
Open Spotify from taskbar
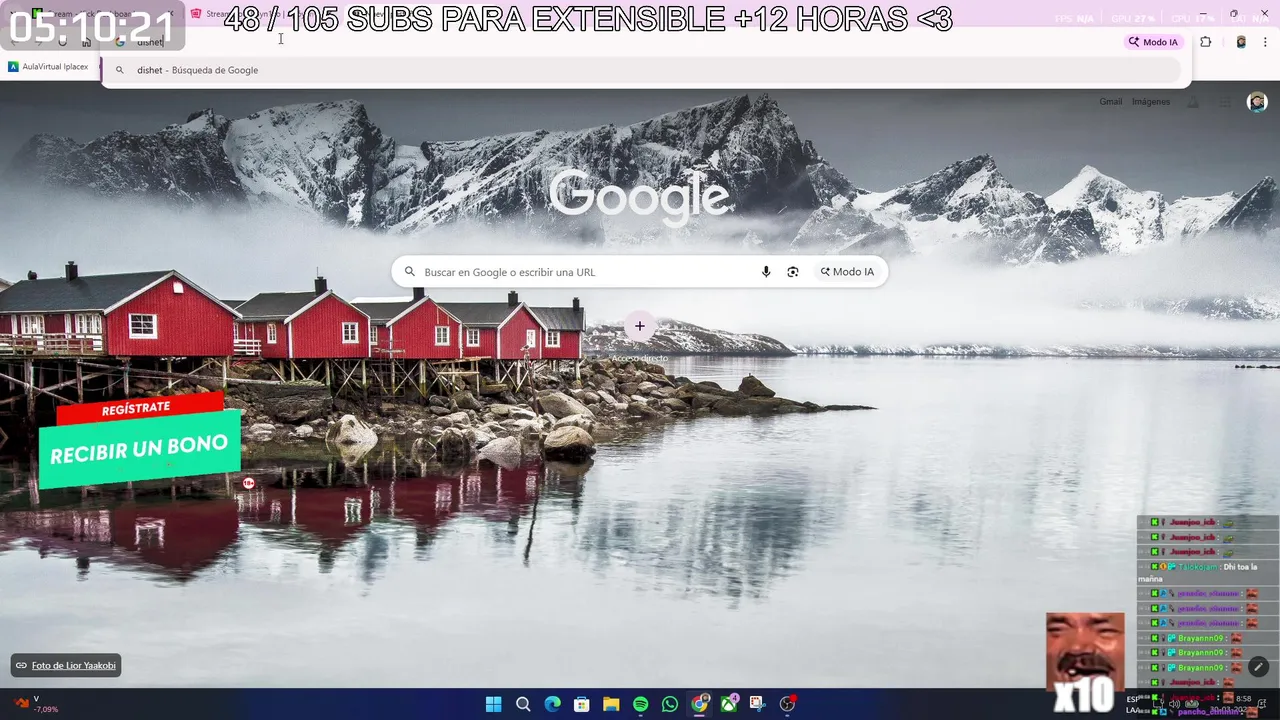point(641,704)
